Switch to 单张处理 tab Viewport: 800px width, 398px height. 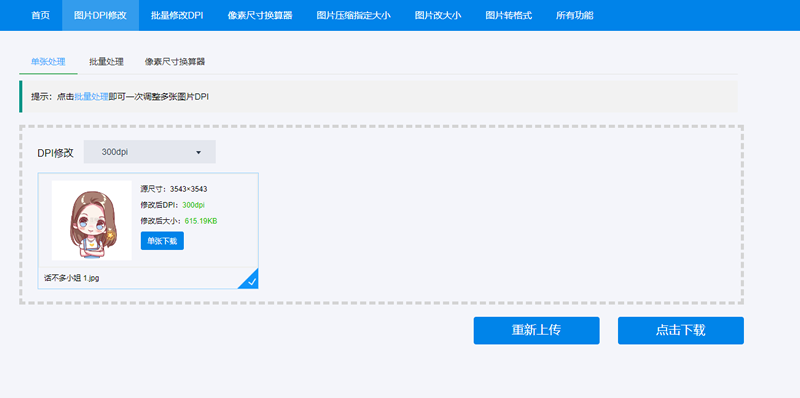click(48, 62)
